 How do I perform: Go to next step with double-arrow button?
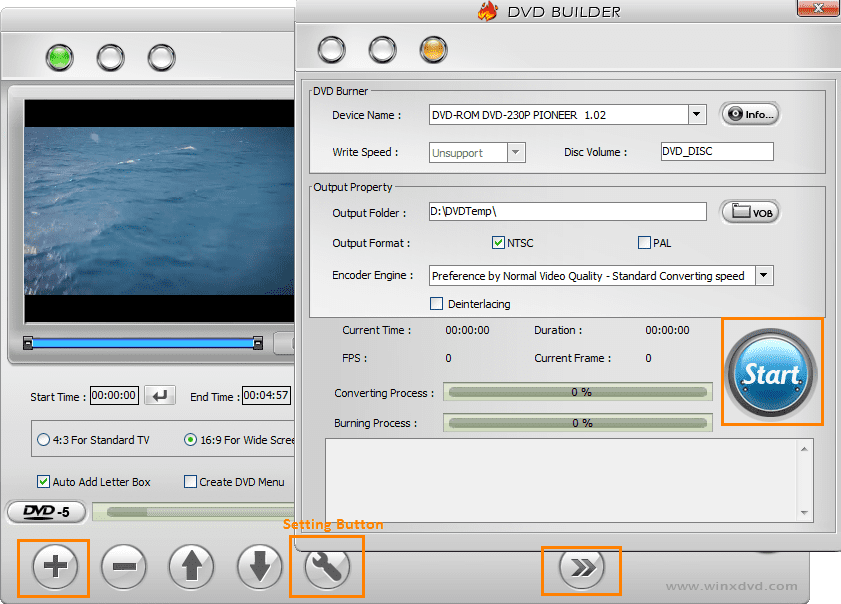tap(581, 567)
